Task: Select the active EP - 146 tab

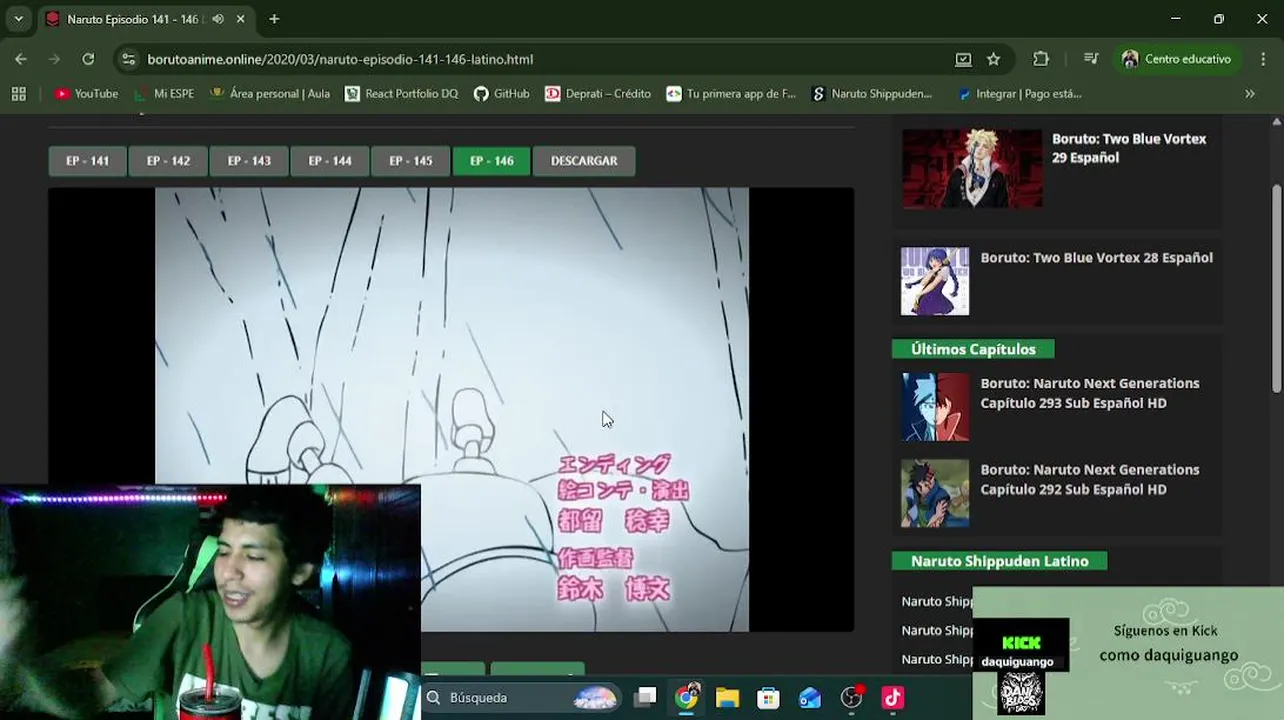Action: pos(491,160)
